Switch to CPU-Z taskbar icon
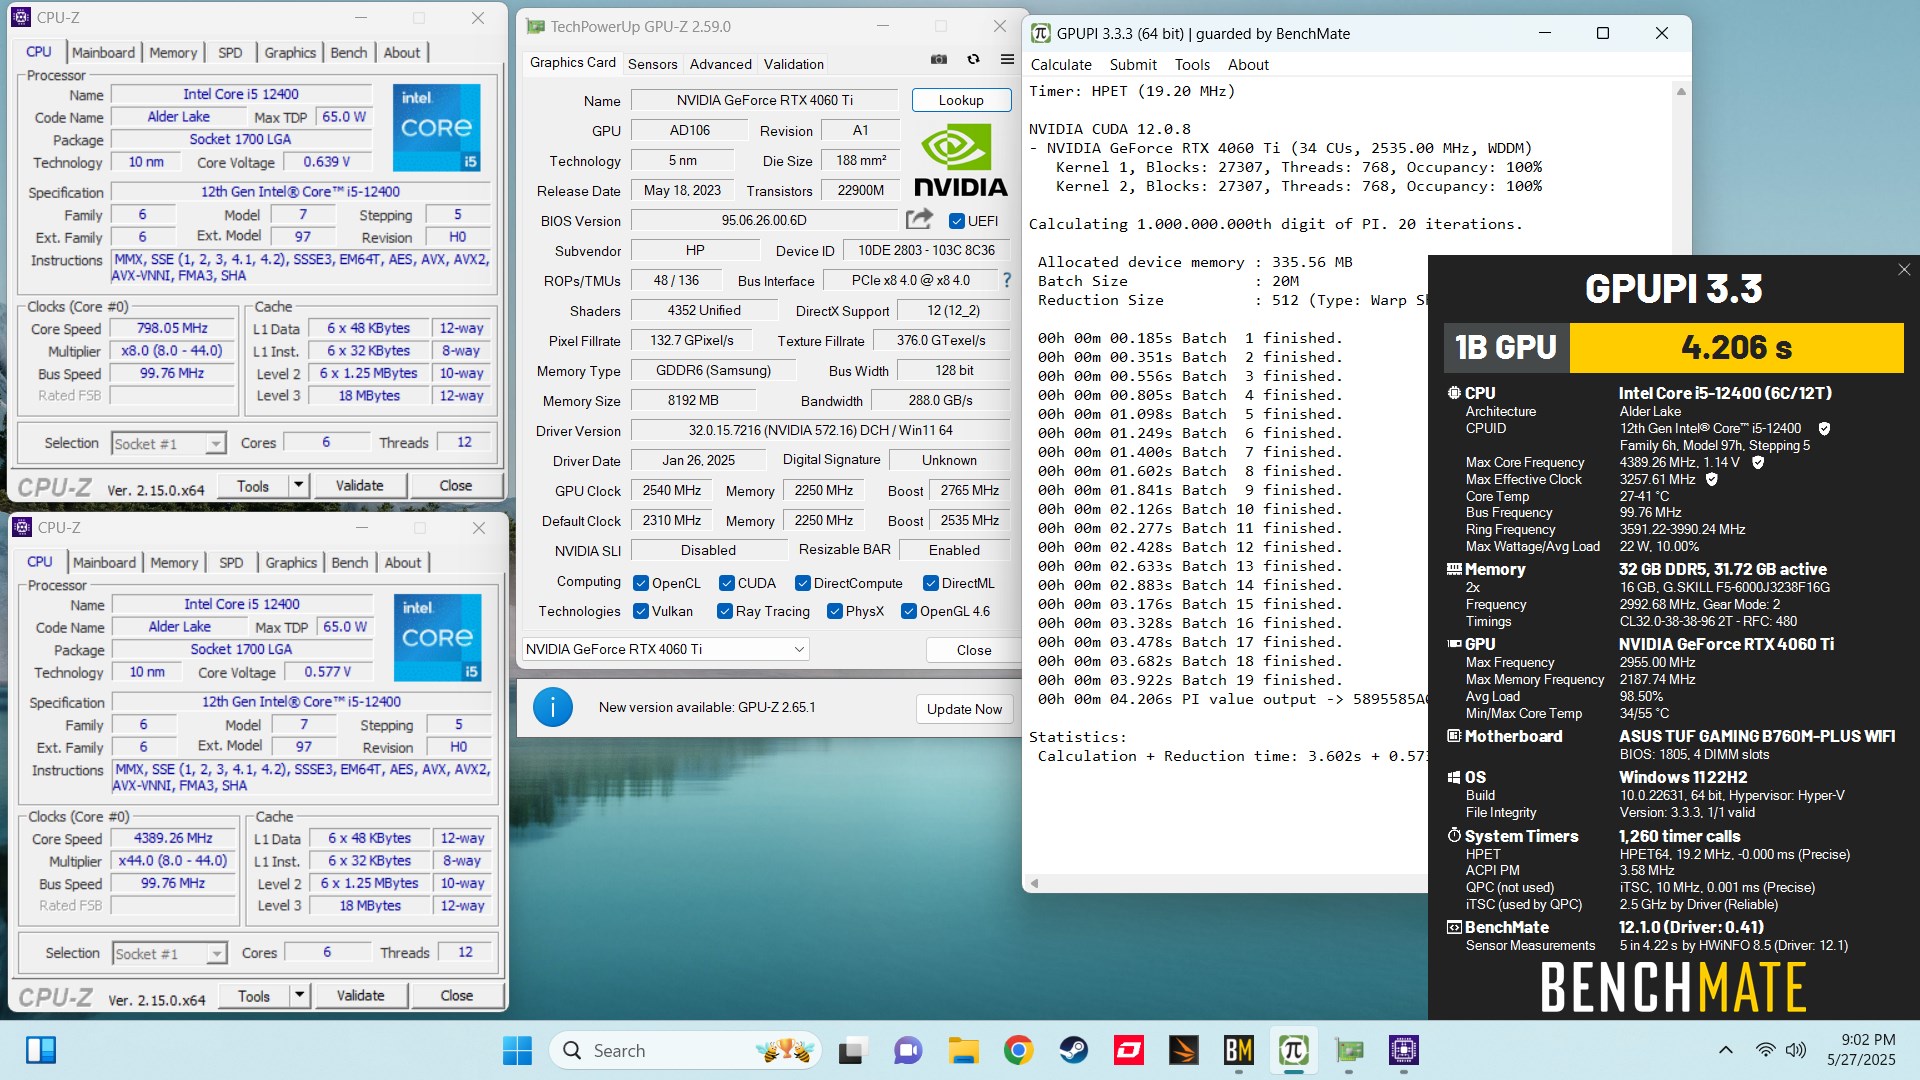Image resolution: width=1920 pixels, height=1080 pixels. [1404, 1050]
